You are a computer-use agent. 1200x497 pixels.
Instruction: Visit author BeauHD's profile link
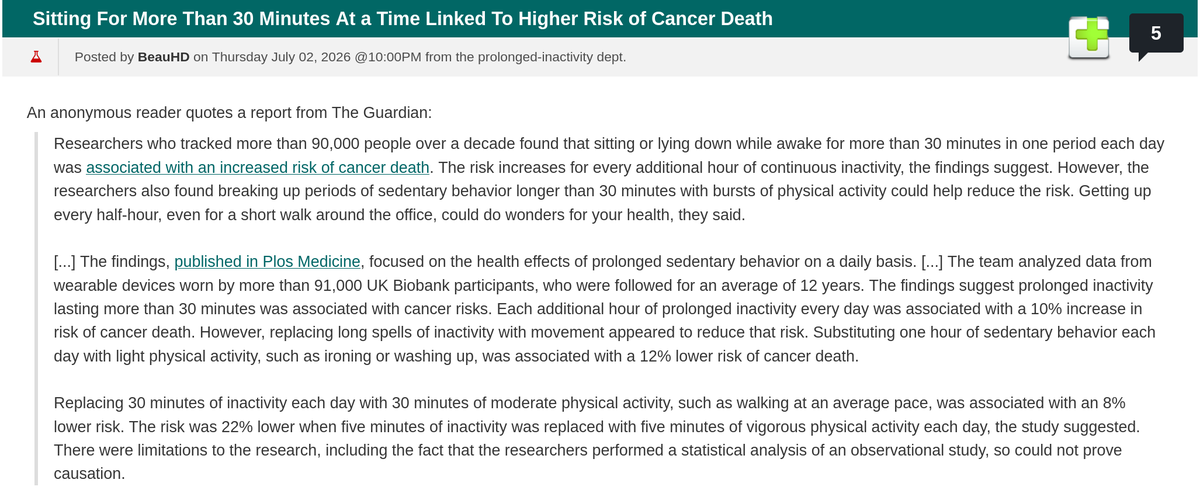pos(164,57)
